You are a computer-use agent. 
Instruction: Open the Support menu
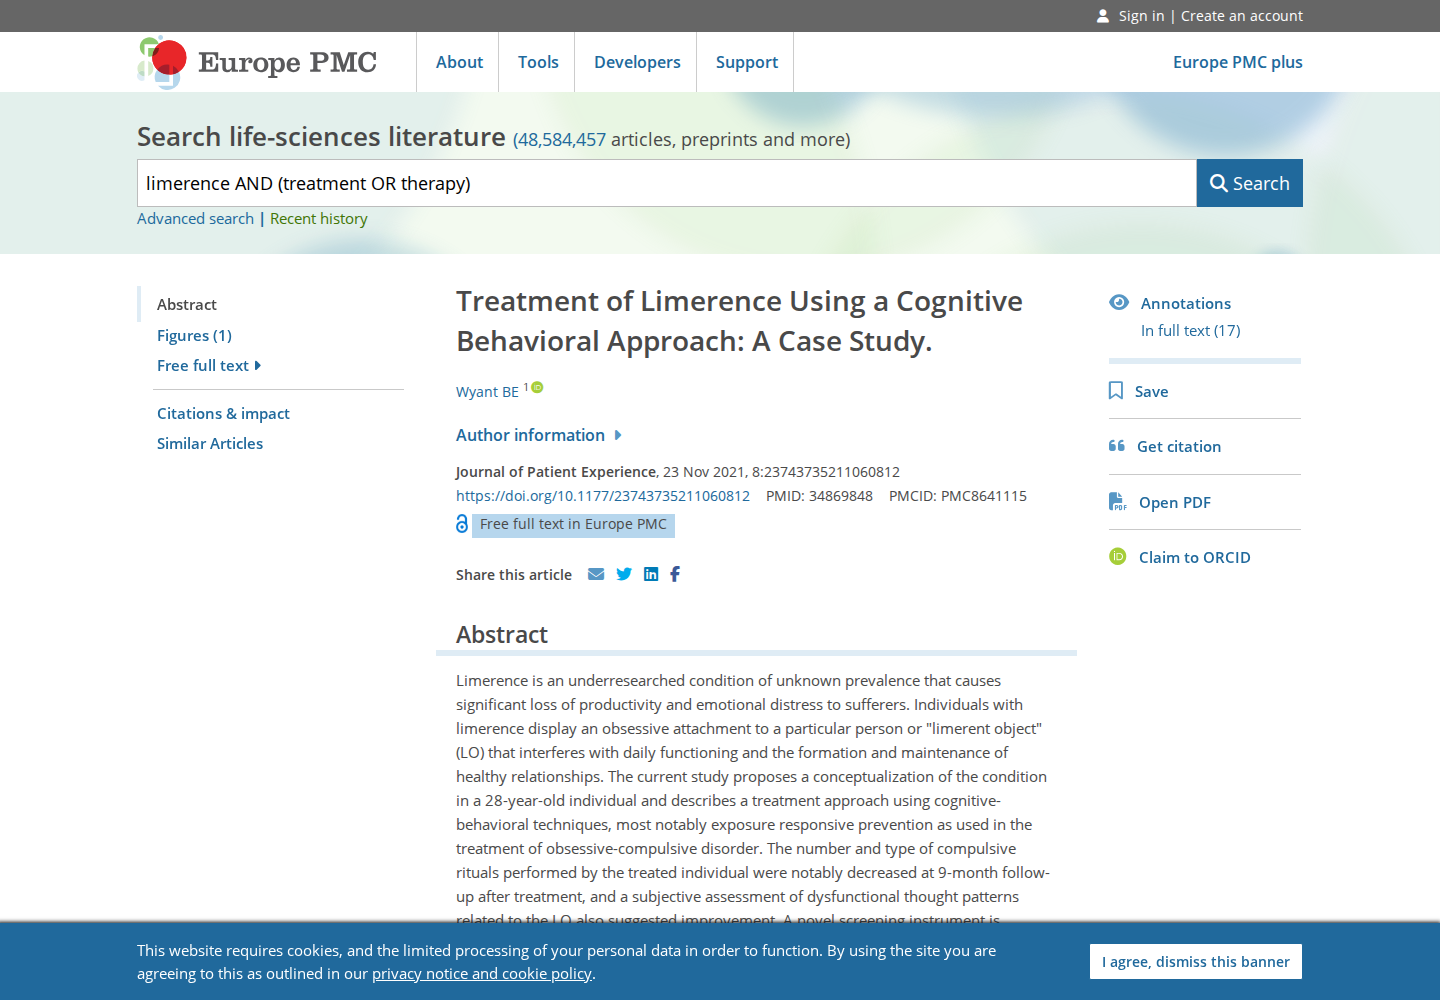[746, 62]
